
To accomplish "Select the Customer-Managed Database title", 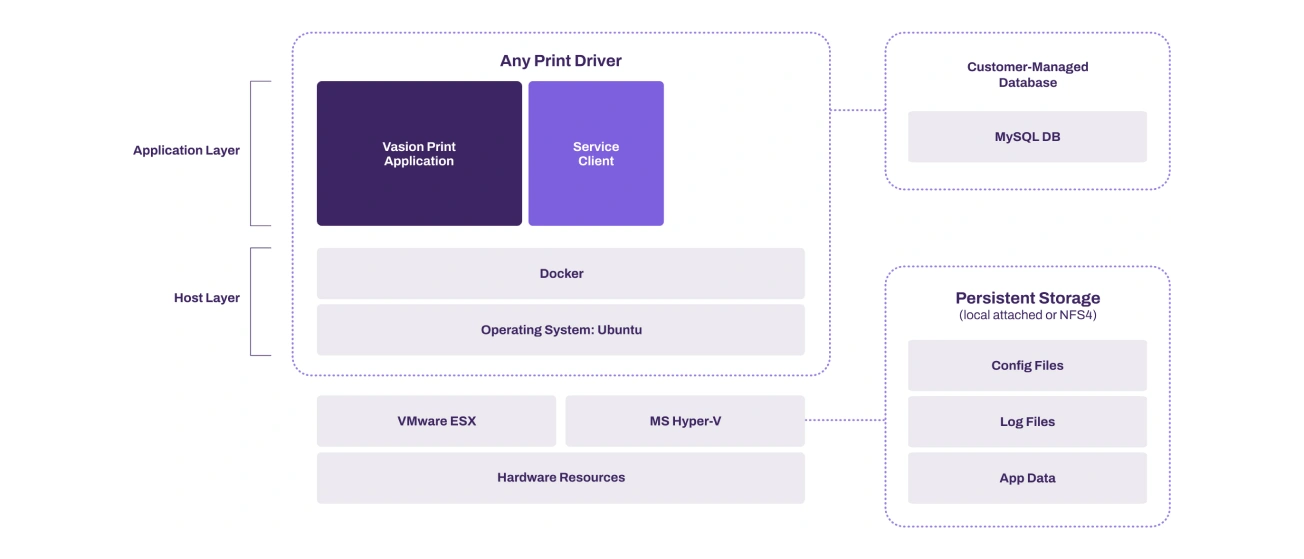I will 1027,75.
